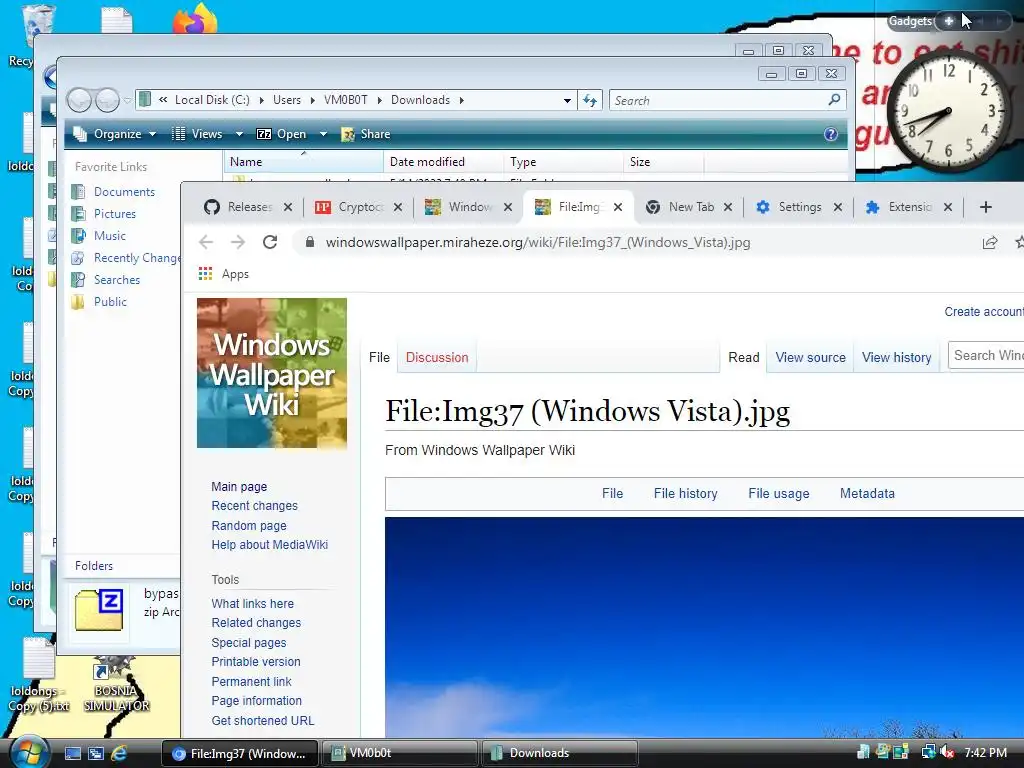Launch Internet Explorer from quick launch
1024x768 pixels.
pos(119,753)
